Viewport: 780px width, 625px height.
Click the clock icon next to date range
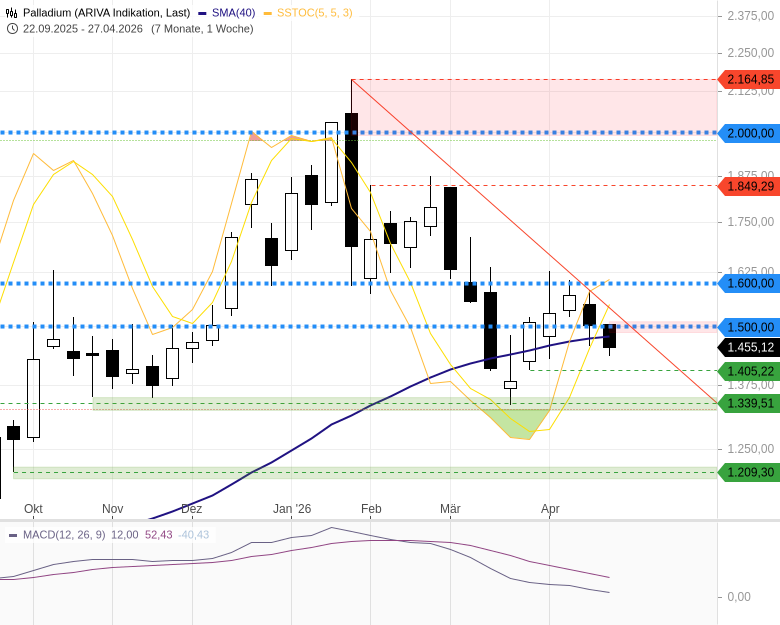pos(12,29)
